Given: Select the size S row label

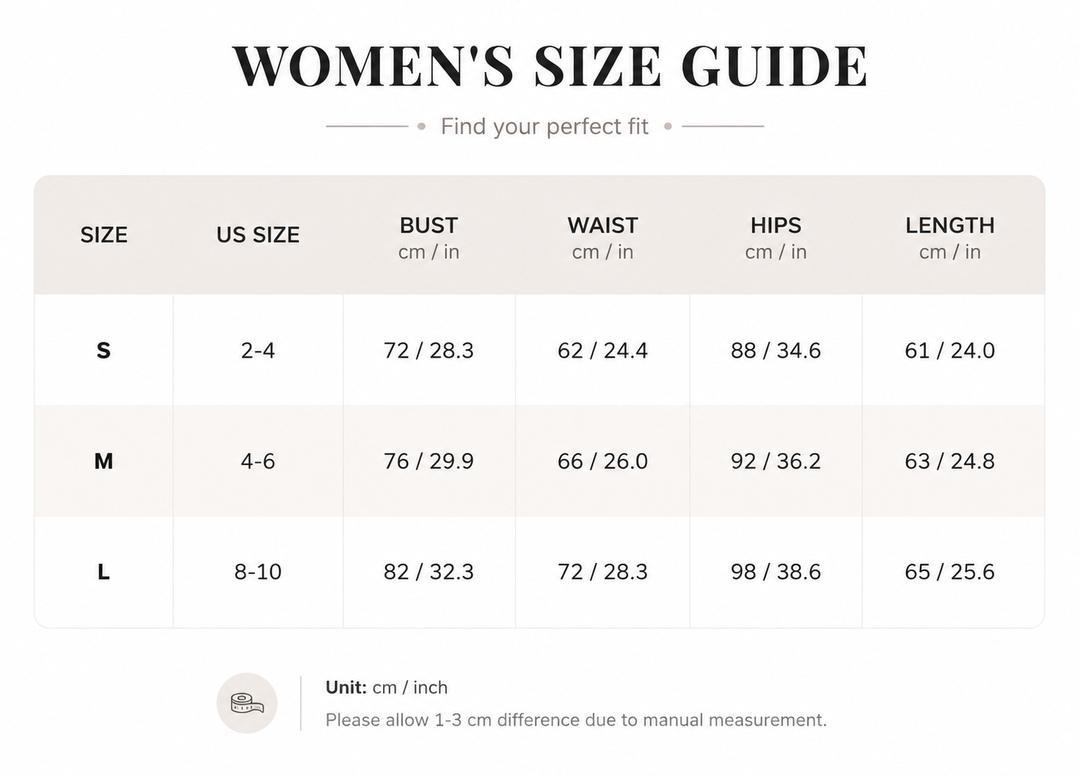Looking at the screenshot, I should click(x=103, y=351).
